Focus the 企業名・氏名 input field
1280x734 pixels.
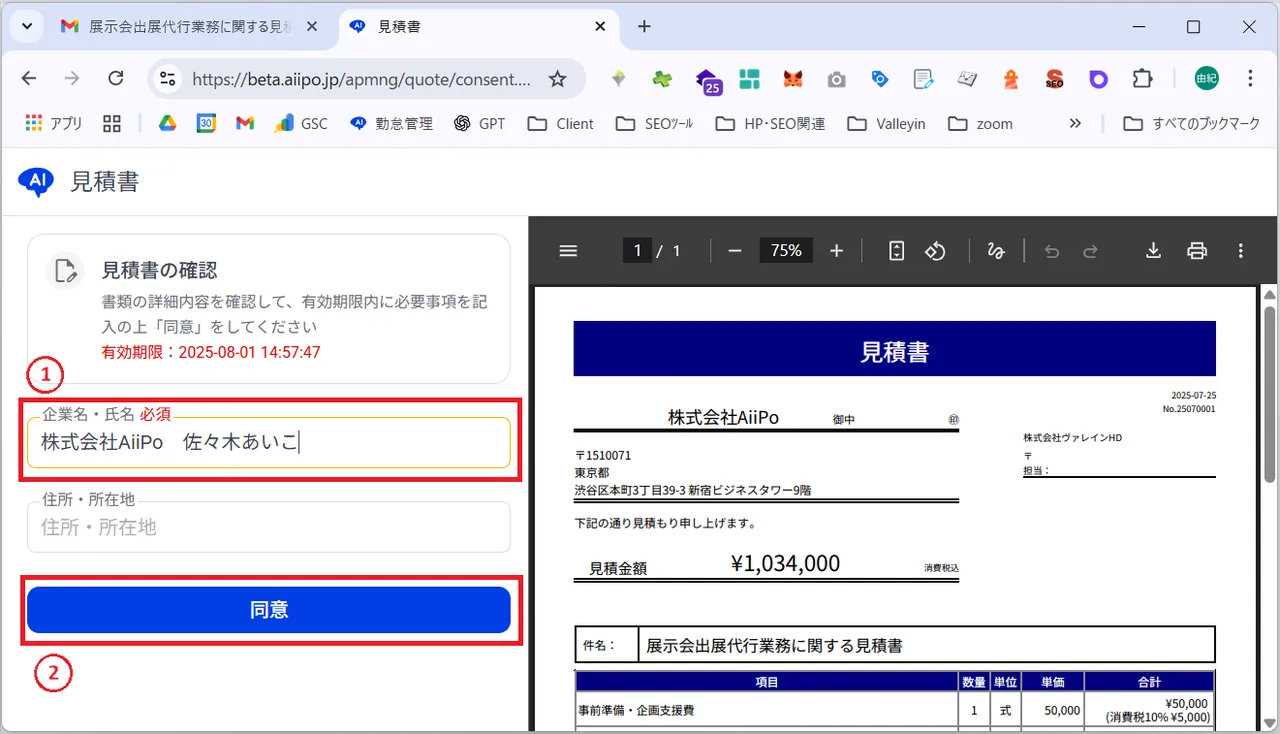click(x=269, y=442)
